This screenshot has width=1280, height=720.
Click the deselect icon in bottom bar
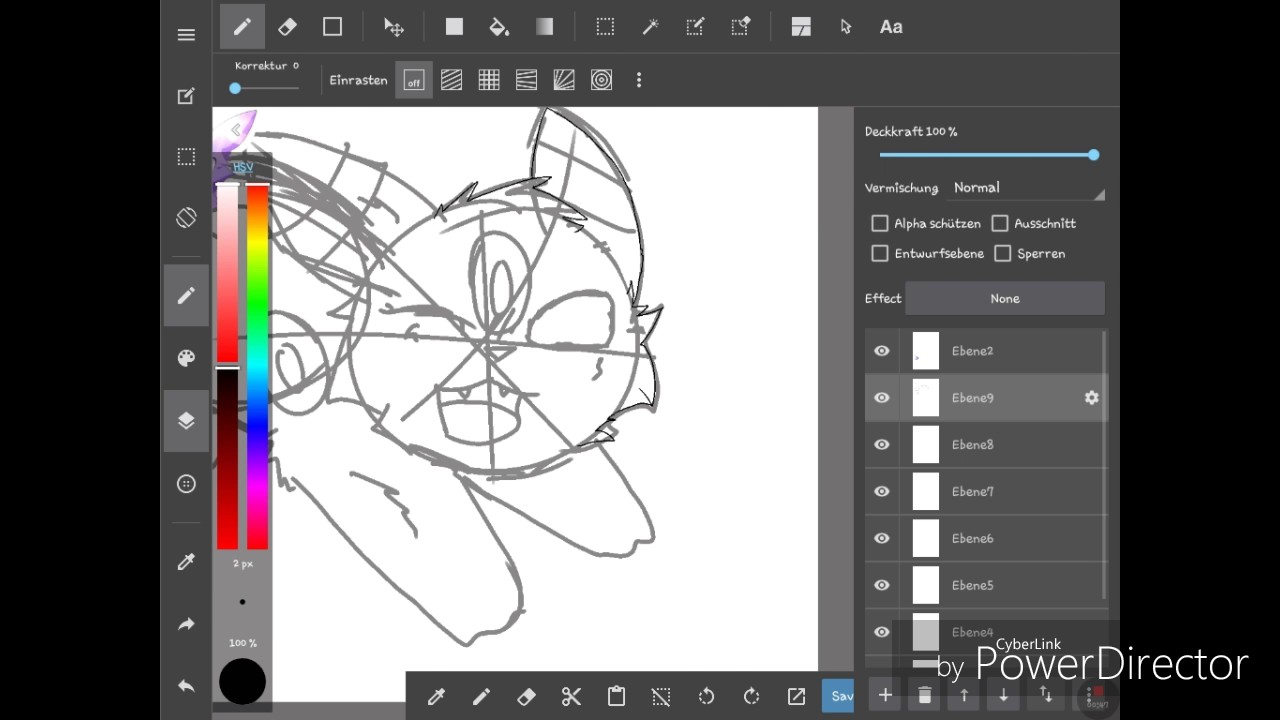click(661, 697)
